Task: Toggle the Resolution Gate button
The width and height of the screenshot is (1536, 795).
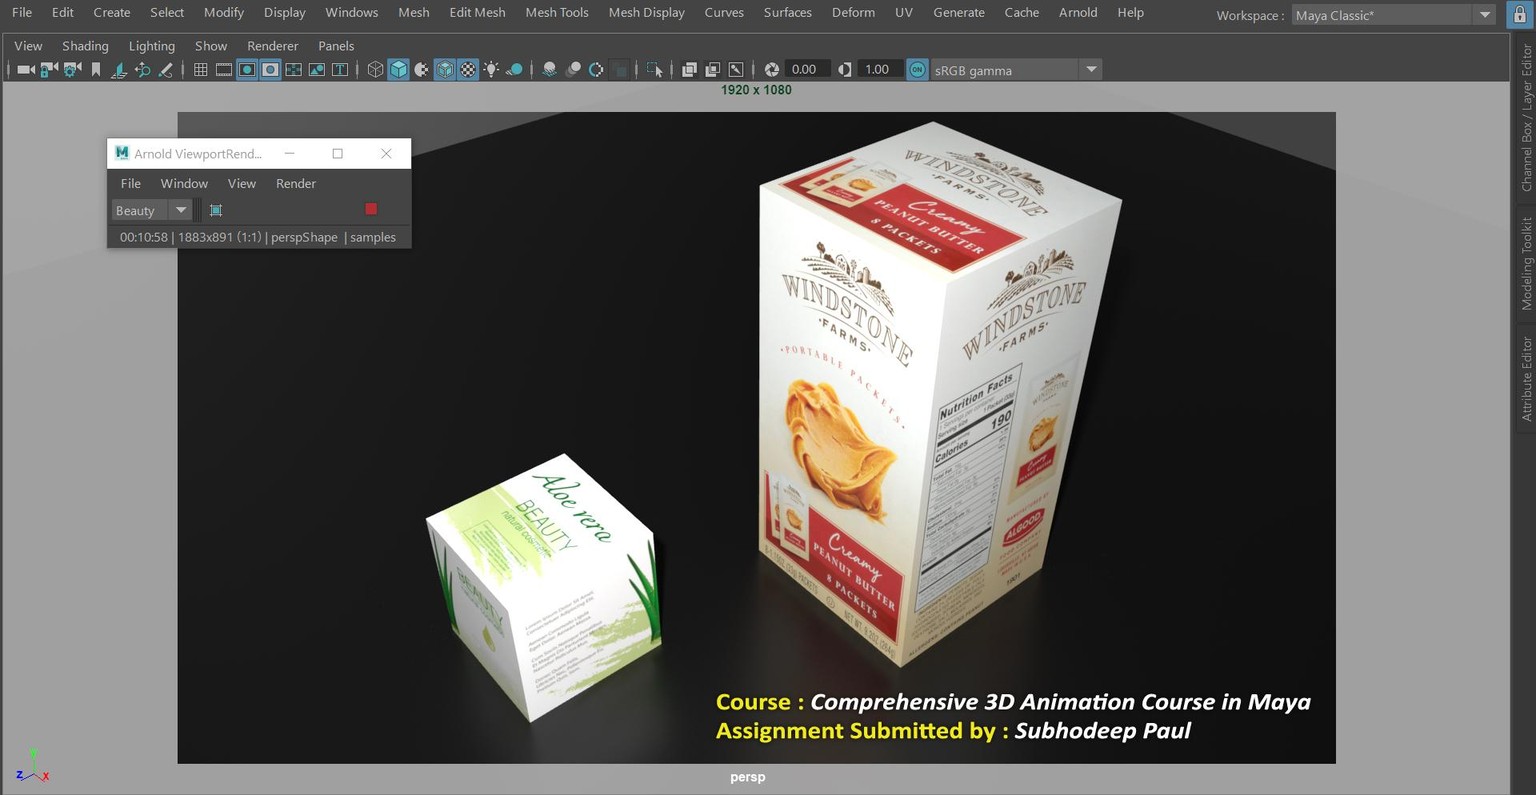Action: 247,69
